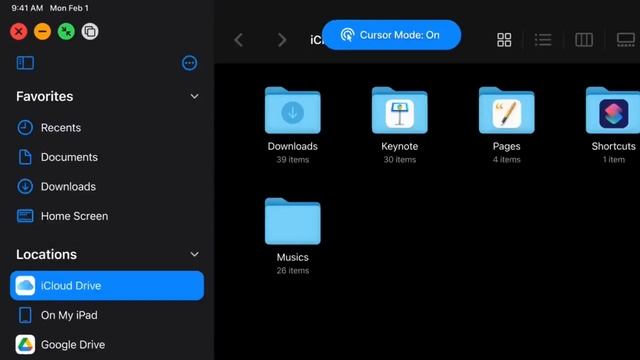Open Recents in the sidebar
The height and width of the screenshot is (360, 640).
pos(107,128)
